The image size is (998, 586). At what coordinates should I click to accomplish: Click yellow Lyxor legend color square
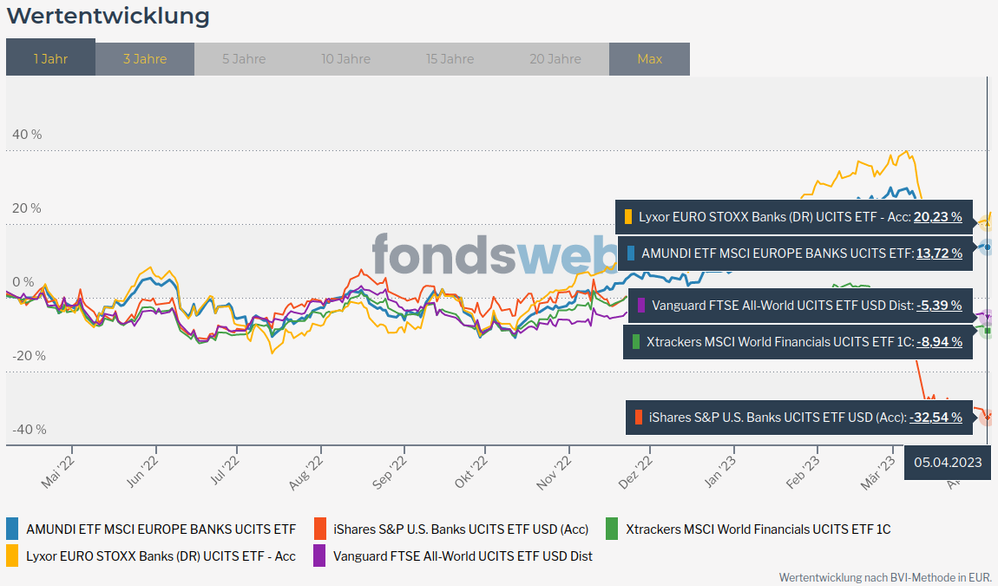coord(13,556)
